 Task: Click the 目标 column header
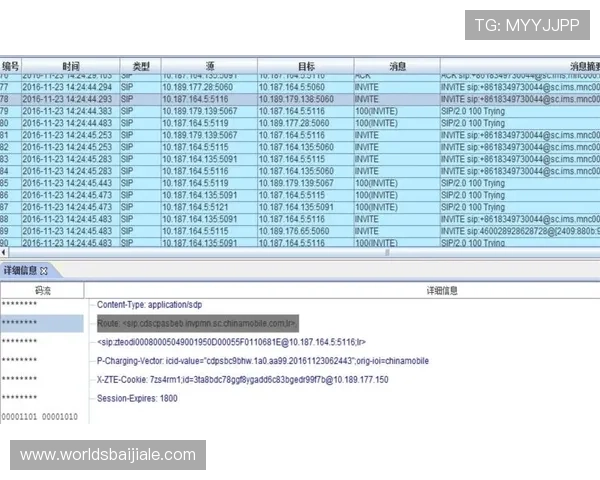coord(305,66)
